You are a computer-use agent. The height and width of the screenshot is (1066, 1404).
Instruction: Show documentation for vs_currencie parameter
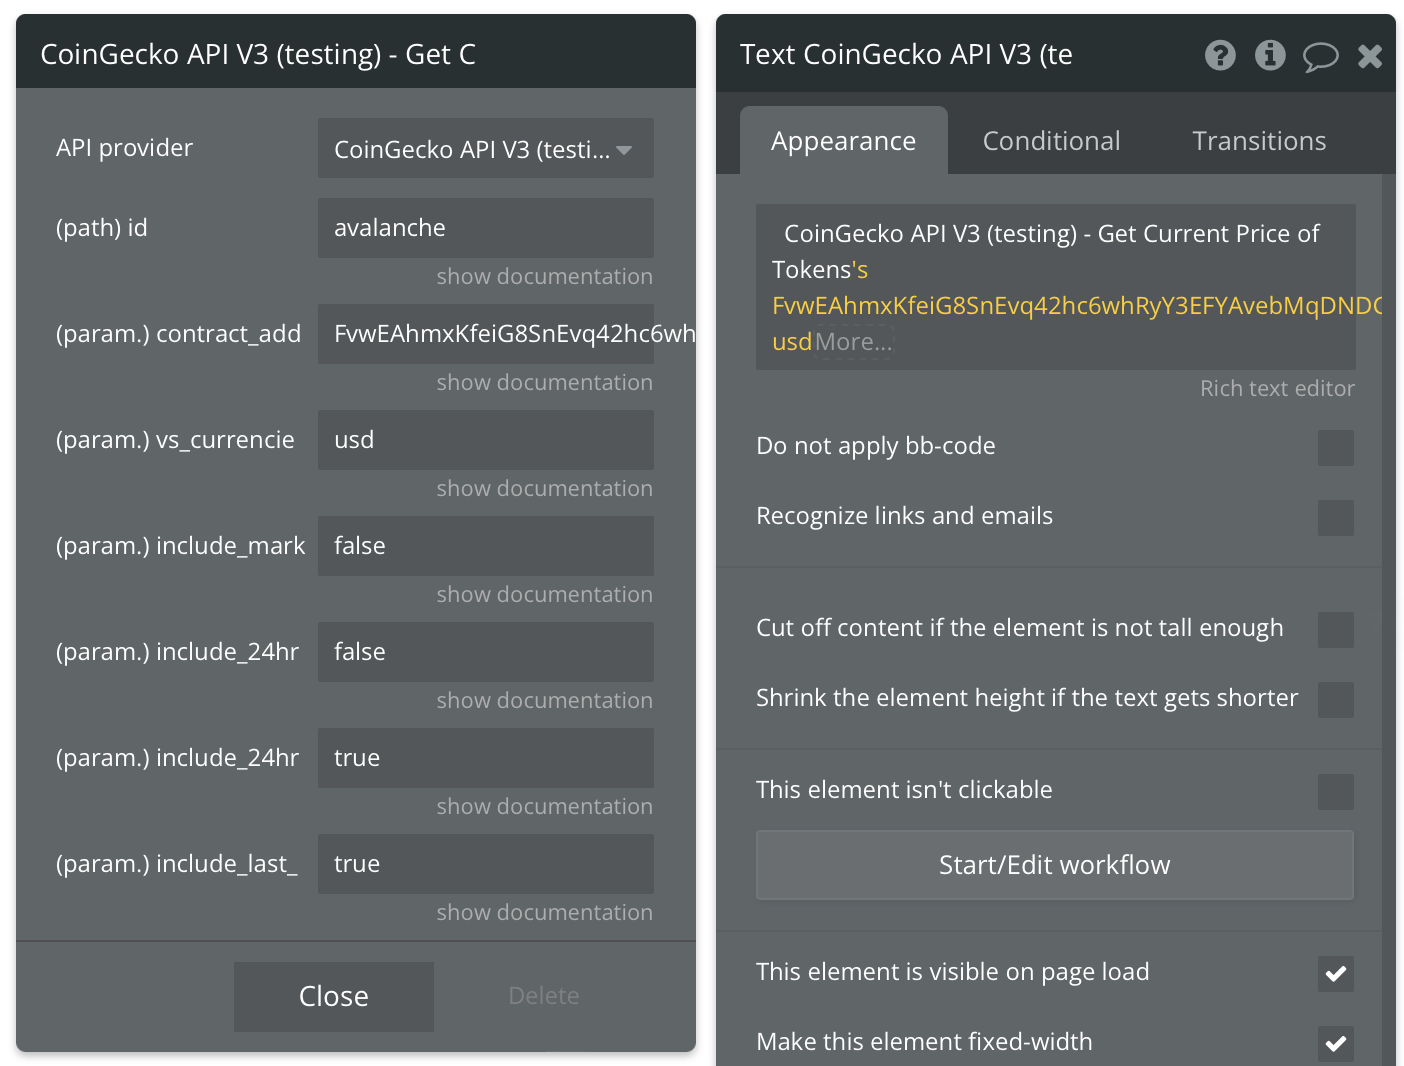[x=544, y=489]
